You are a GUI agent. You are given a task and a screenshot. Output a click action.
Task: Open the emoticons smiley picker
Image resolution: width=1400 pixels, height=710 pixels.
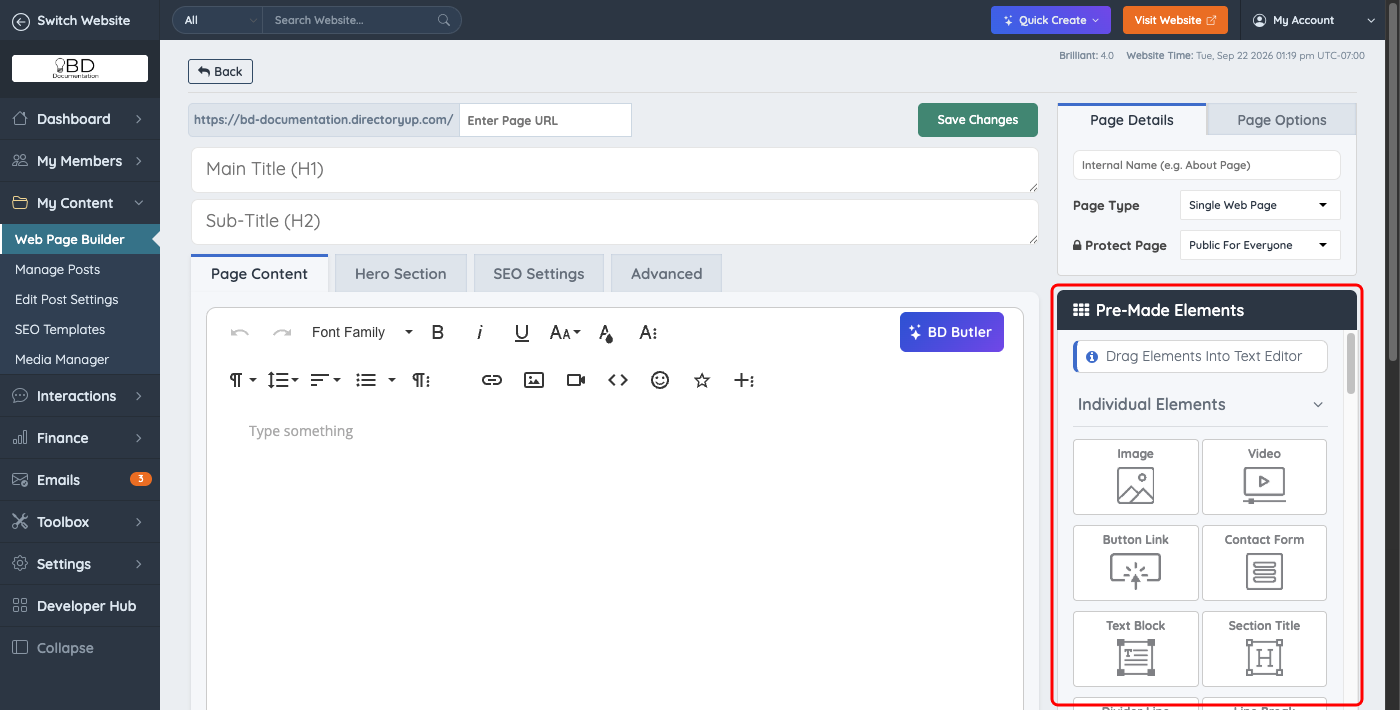click(x=660, y=380)
